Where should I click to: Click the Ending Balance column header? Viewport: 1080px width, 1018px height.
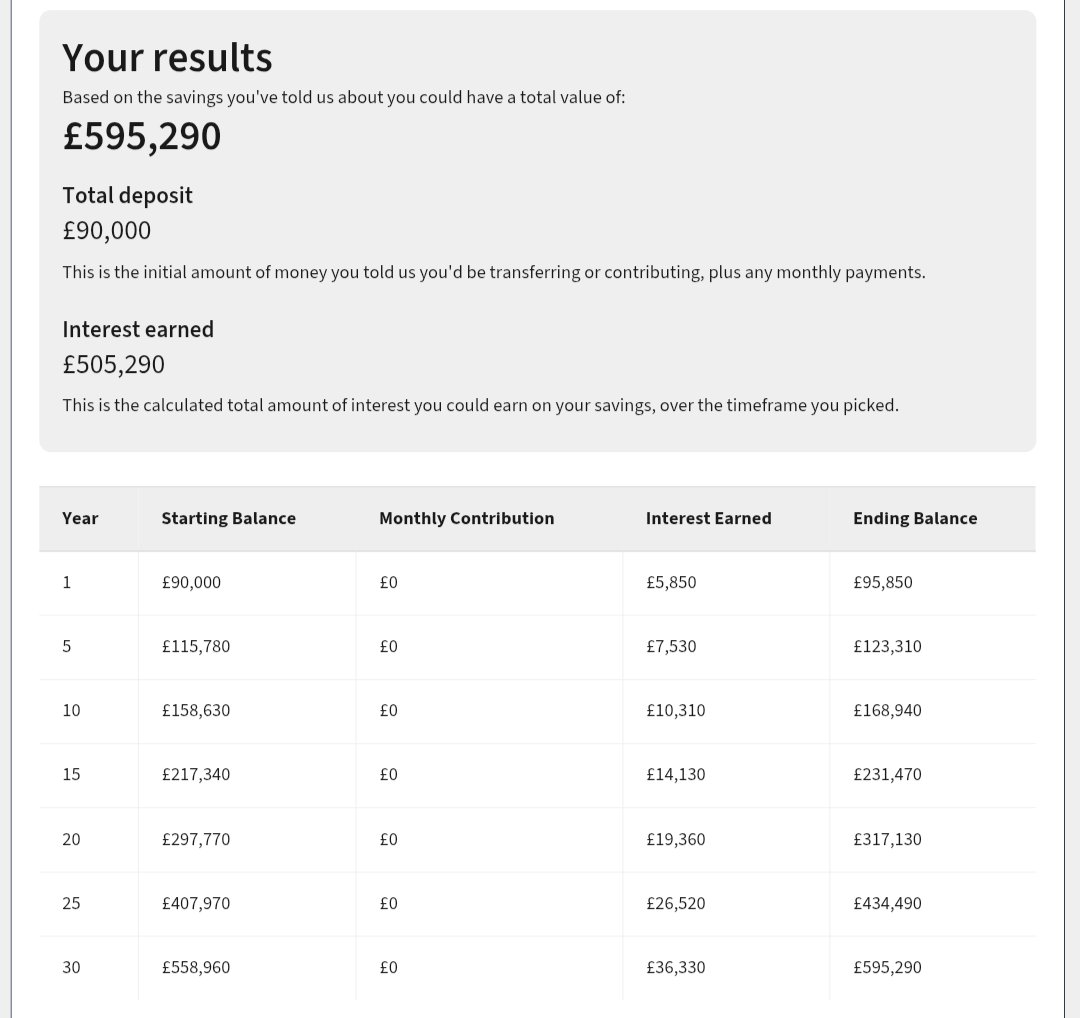(x=915, y=519)
